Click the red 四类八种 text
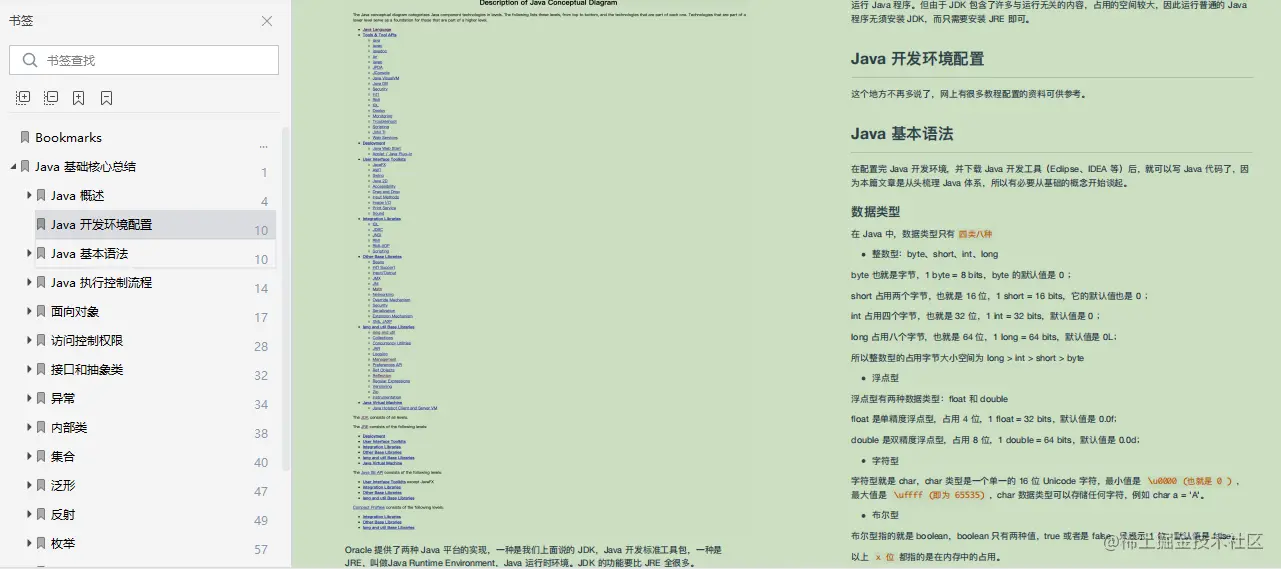Screen dimensions: 1281x569 [975, 234]
